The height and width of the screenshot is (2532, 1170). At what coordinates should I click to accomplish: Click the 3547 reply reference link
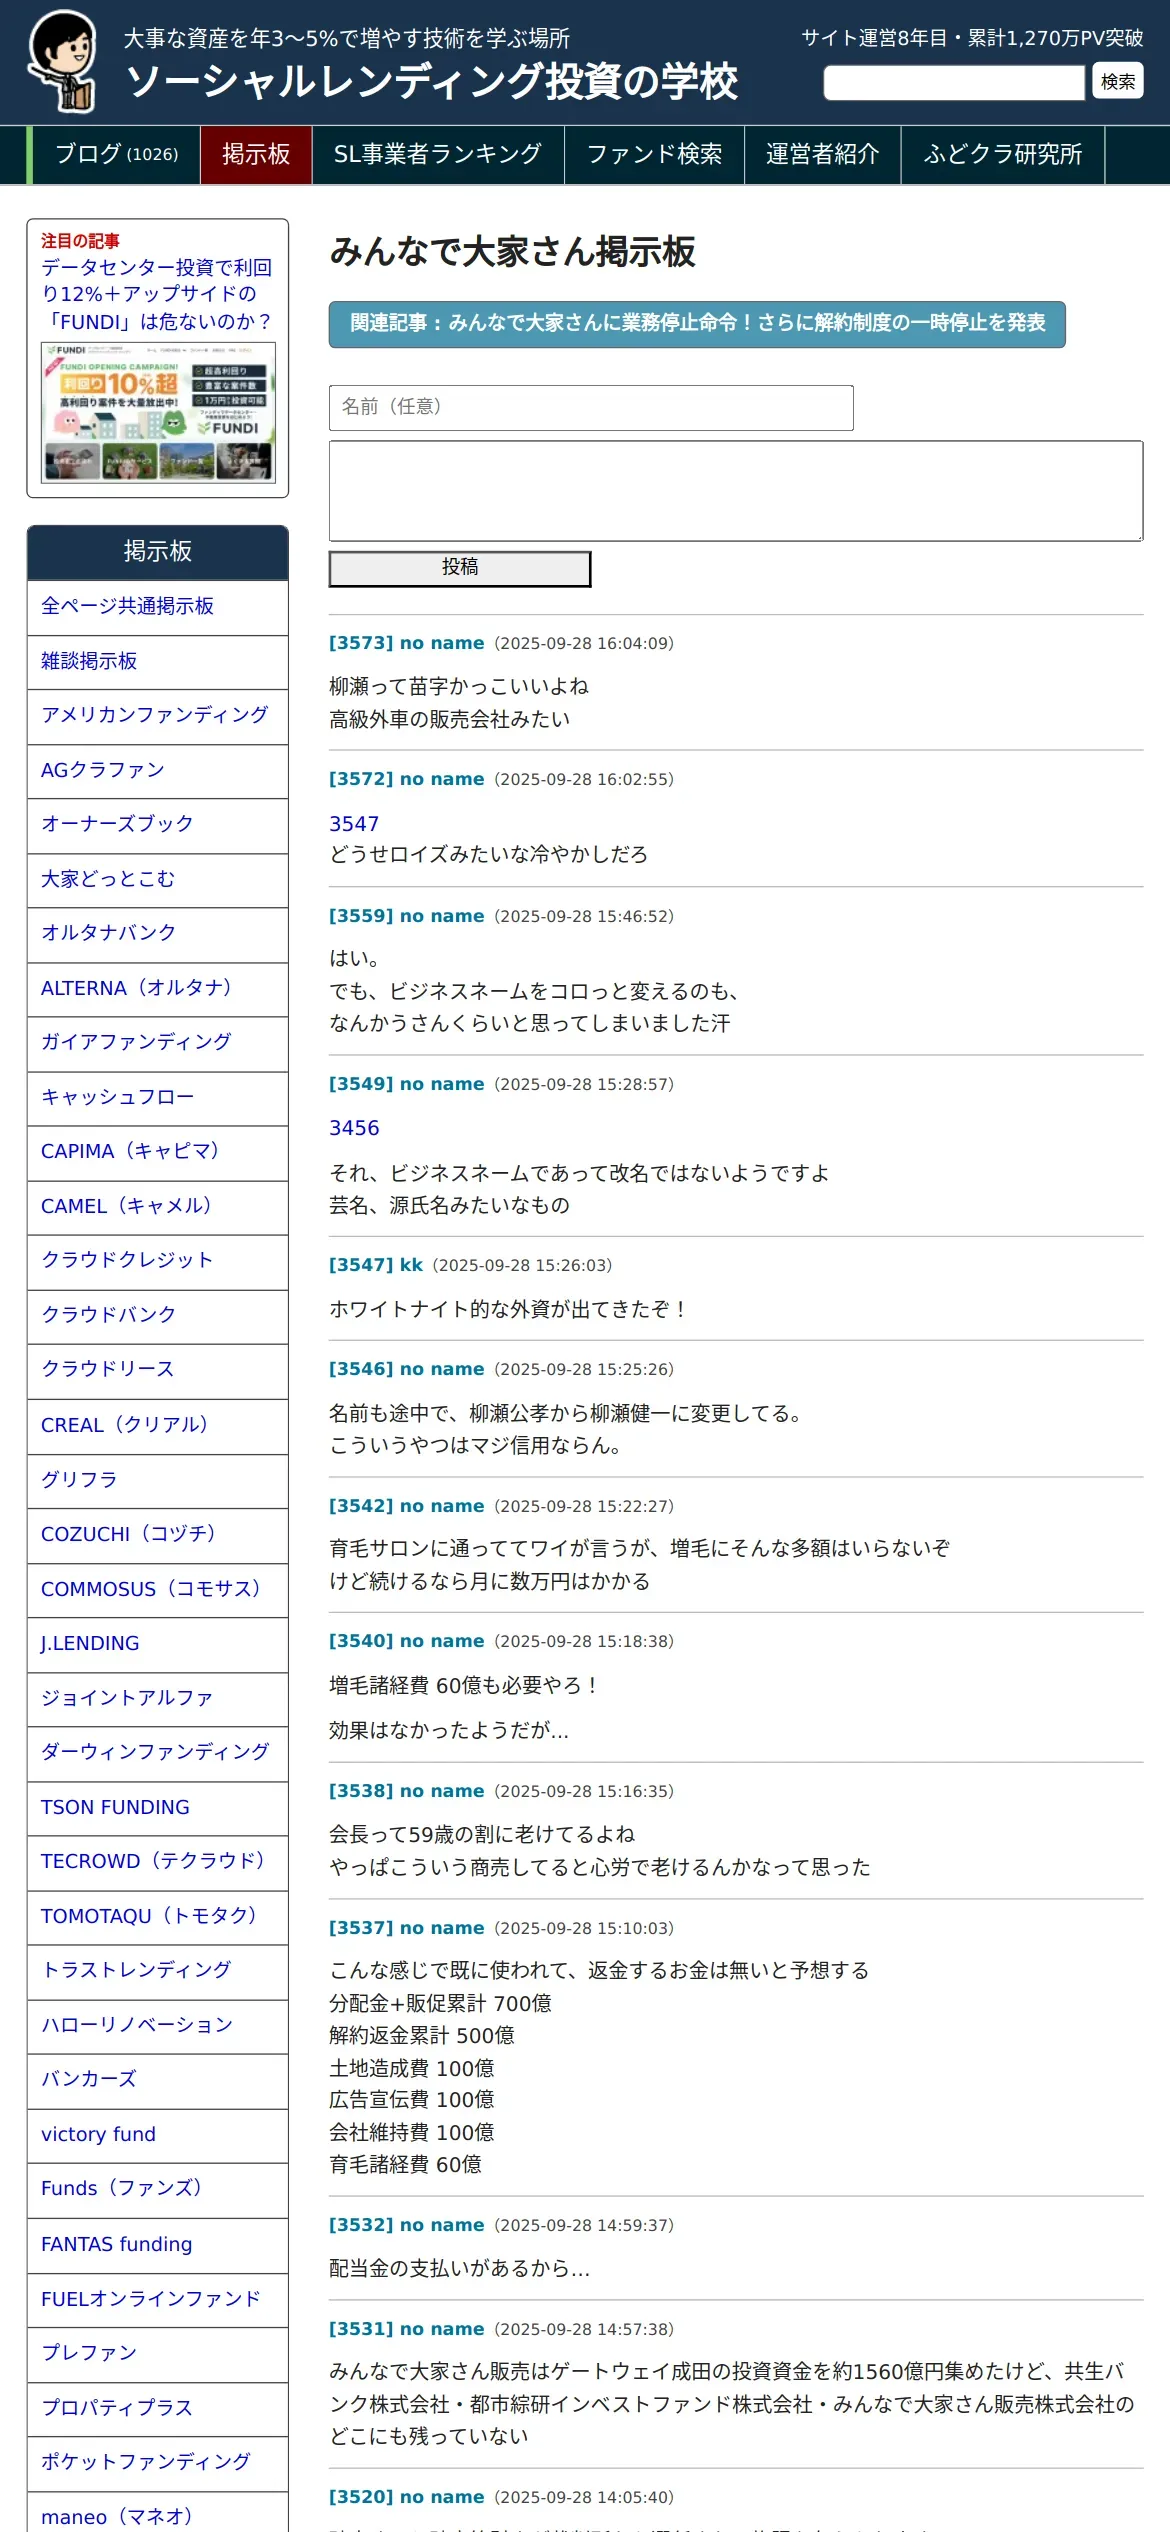coord(354,824)
